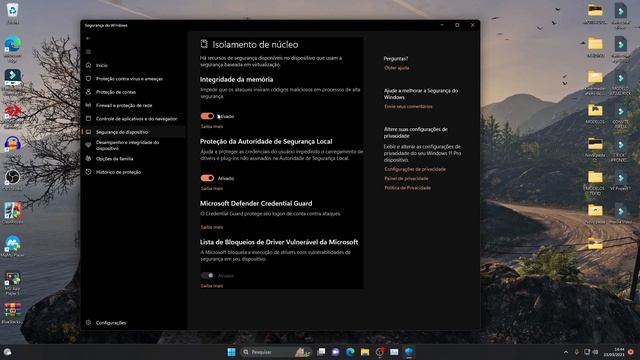Close the Segurança do Windows window
Image resolution: width=640 pixels, height=360 pixels.
tap(472, 25)
